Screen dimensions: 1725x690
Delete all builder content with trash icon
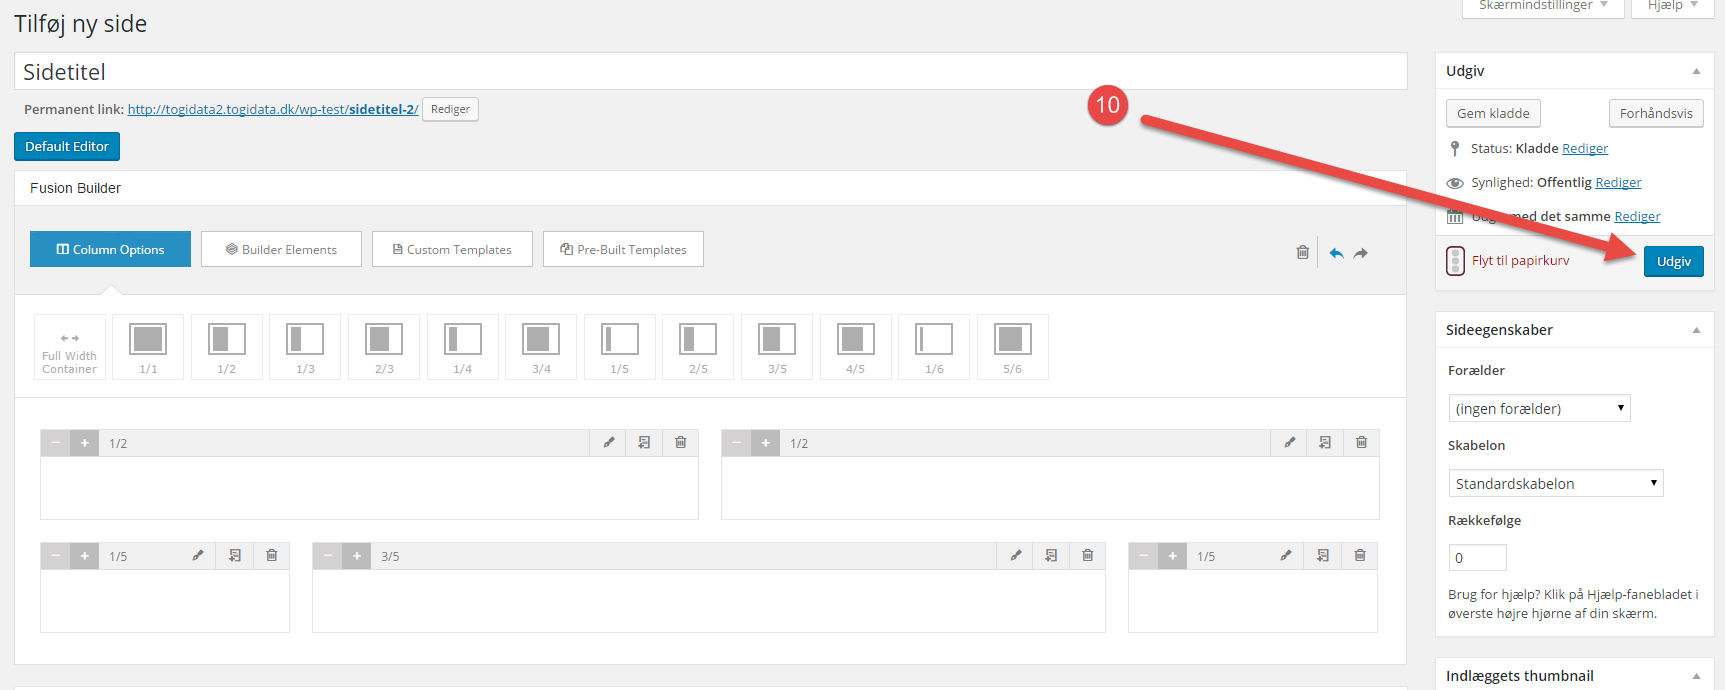tap(1302, 252)
